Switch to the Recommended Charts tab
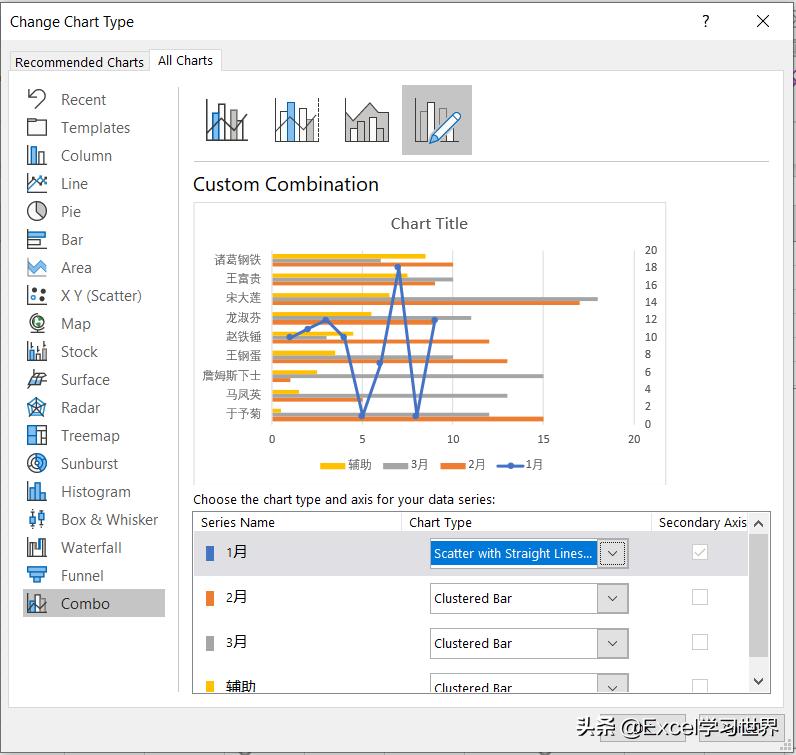The width and height of the screenshot is (796, 755). pos(79,62)
